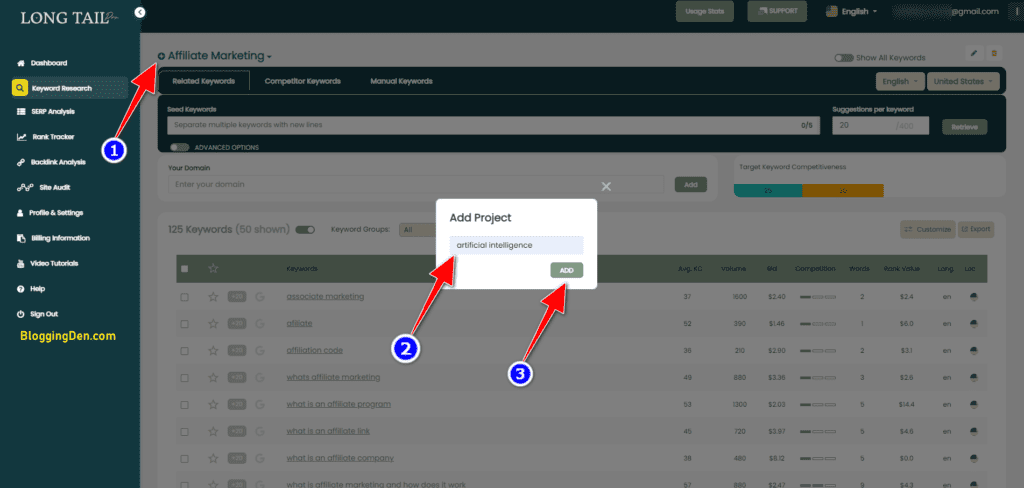
Task: Go to SERP Analysis
Action: [53, 112]
